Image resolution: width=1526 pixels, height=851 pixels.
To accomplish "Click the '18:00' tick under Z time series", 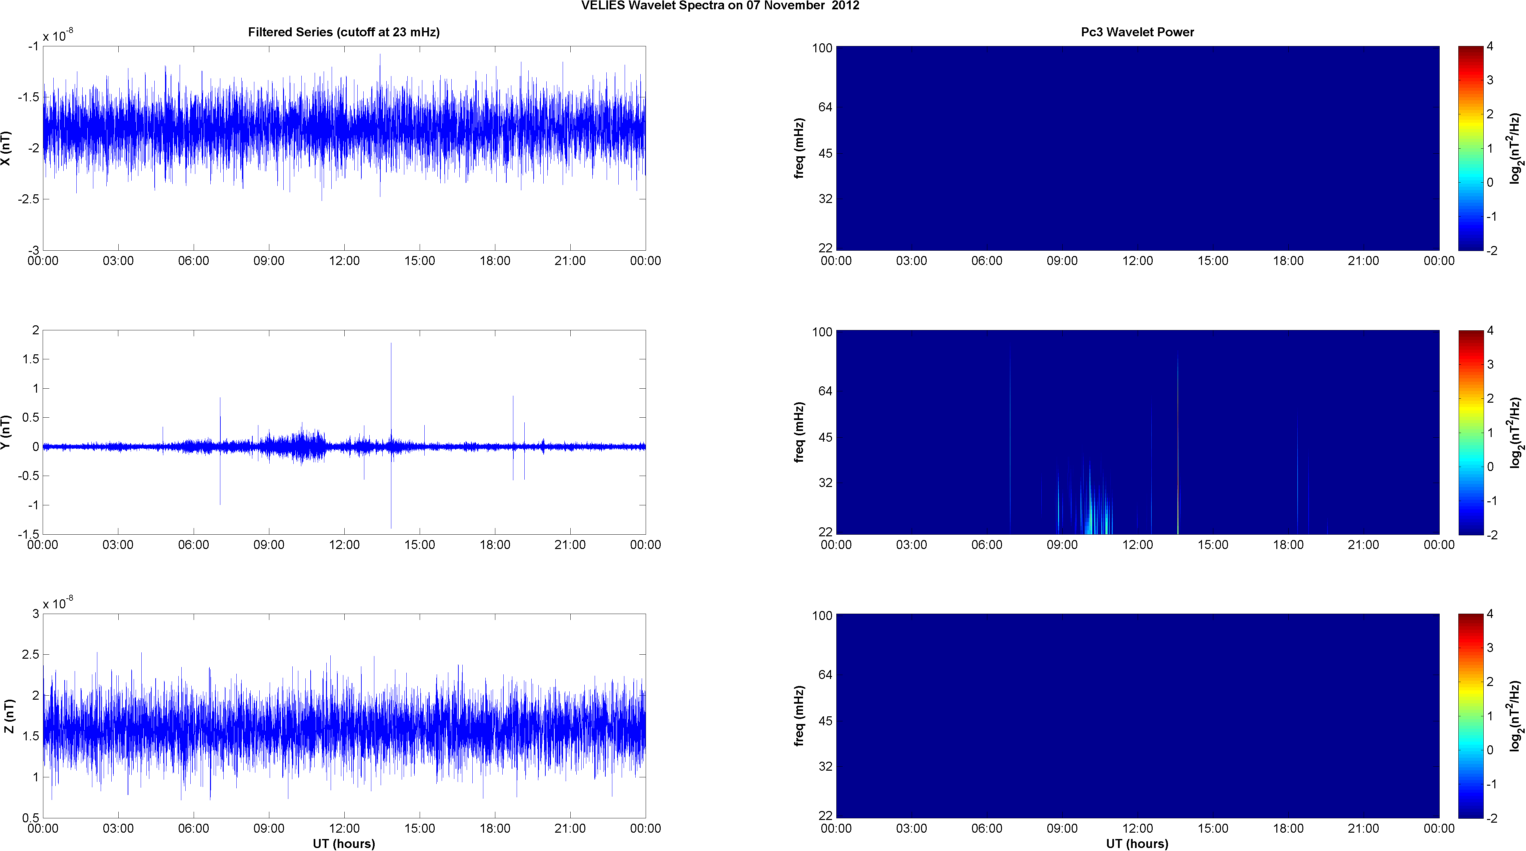I will pyautogui.click(x=495, y=828).
